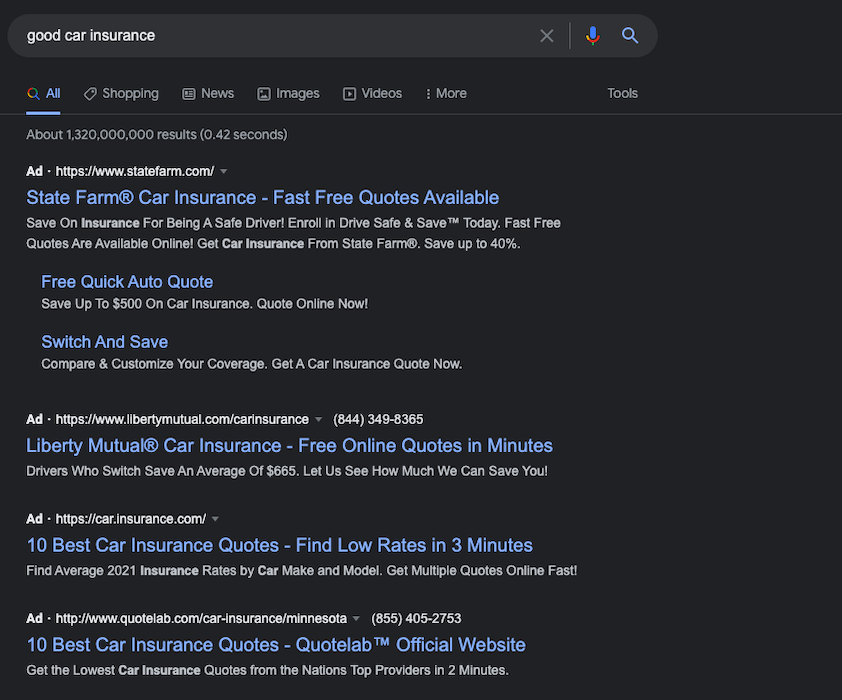
Task: Open '10 Best Car Insurance Quotes - Find Low Rates' link
Action: tap(280, 545)
